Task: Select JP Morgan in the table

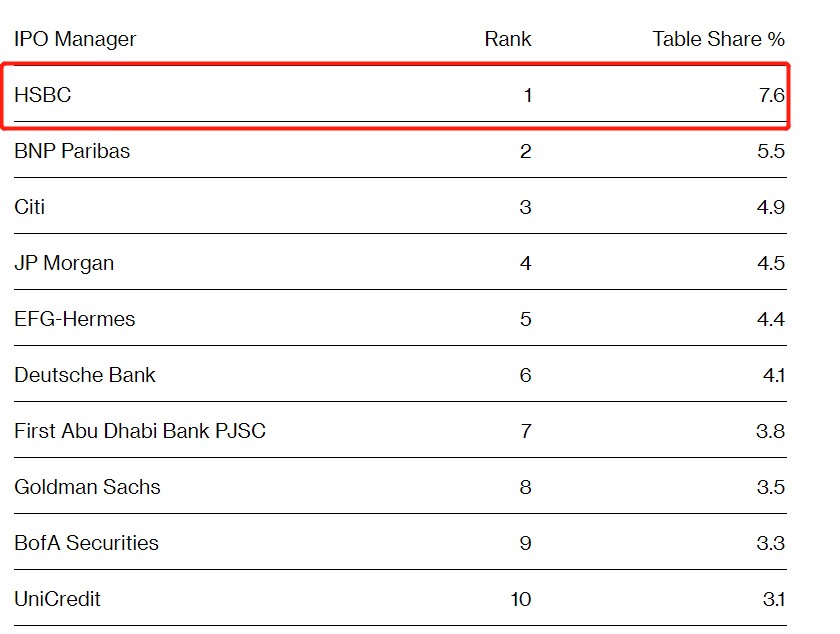Action: (x=64, y=264)
